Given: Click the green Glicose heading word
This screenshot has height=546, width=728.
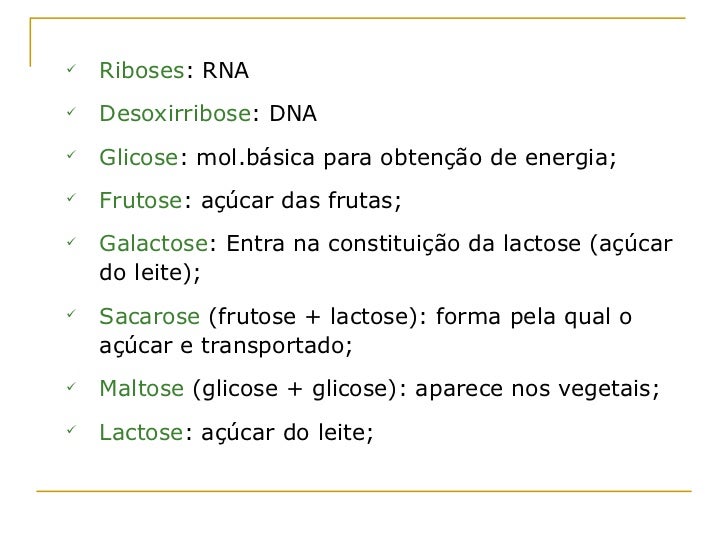Looking at the screenshot, I should pyautogui.click(x=138, y=157).
